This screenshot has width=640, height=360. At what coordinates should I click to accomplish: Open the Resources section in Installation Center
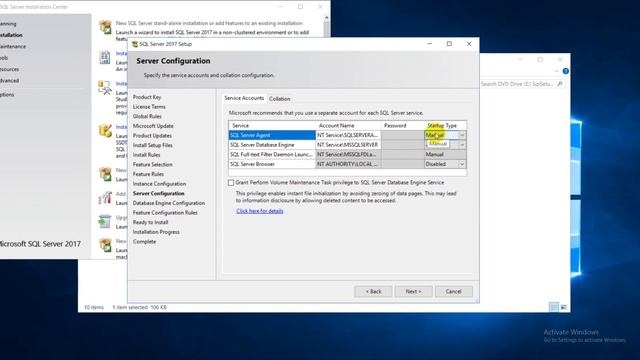point(9,69)
